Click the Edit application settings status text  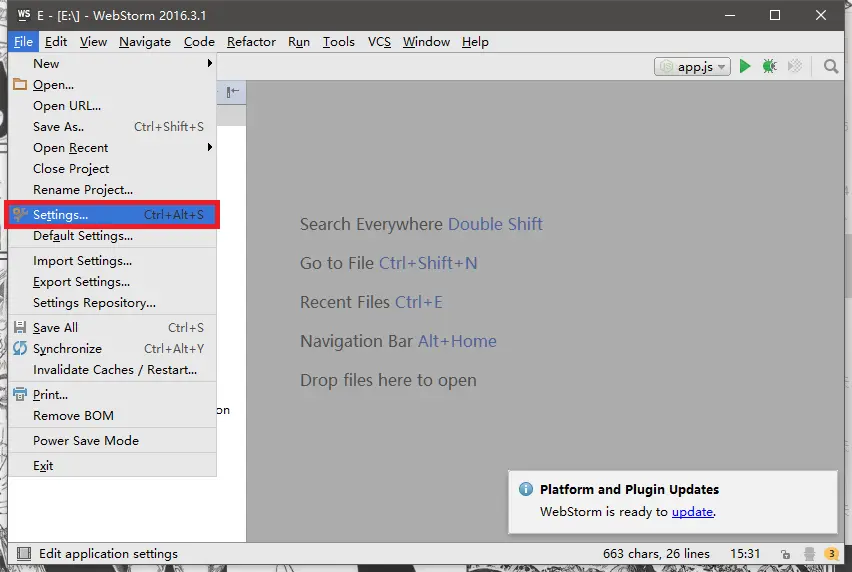tap(108, 554)
